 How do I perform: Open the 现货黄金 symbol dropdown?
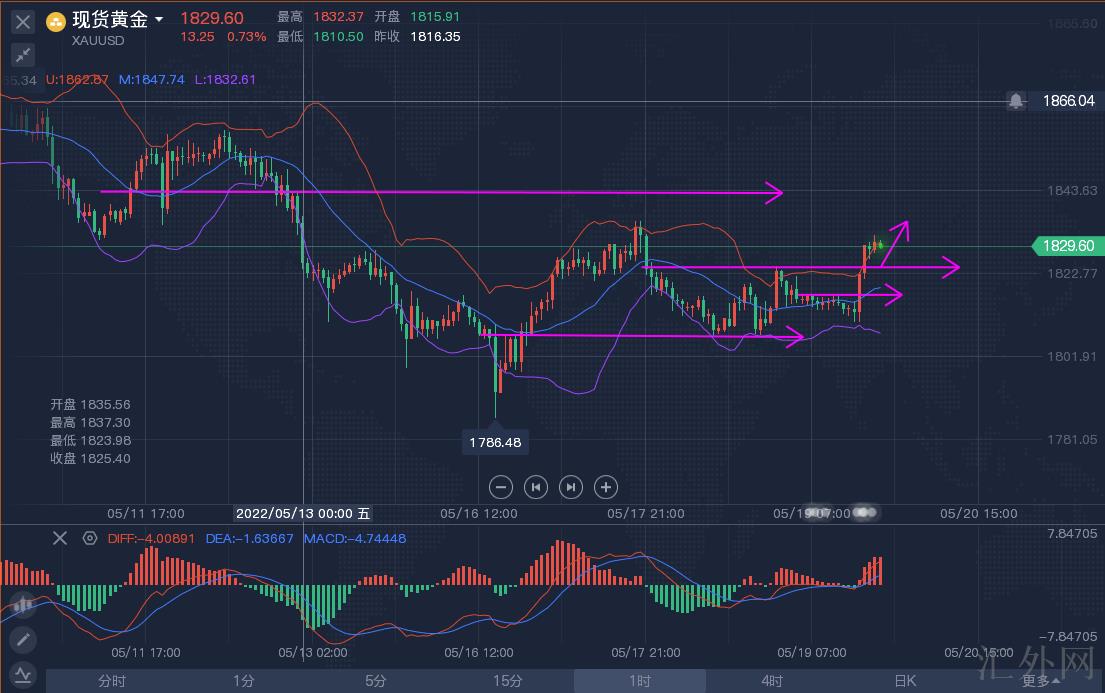pyautogui.click(x=158, y=20)
